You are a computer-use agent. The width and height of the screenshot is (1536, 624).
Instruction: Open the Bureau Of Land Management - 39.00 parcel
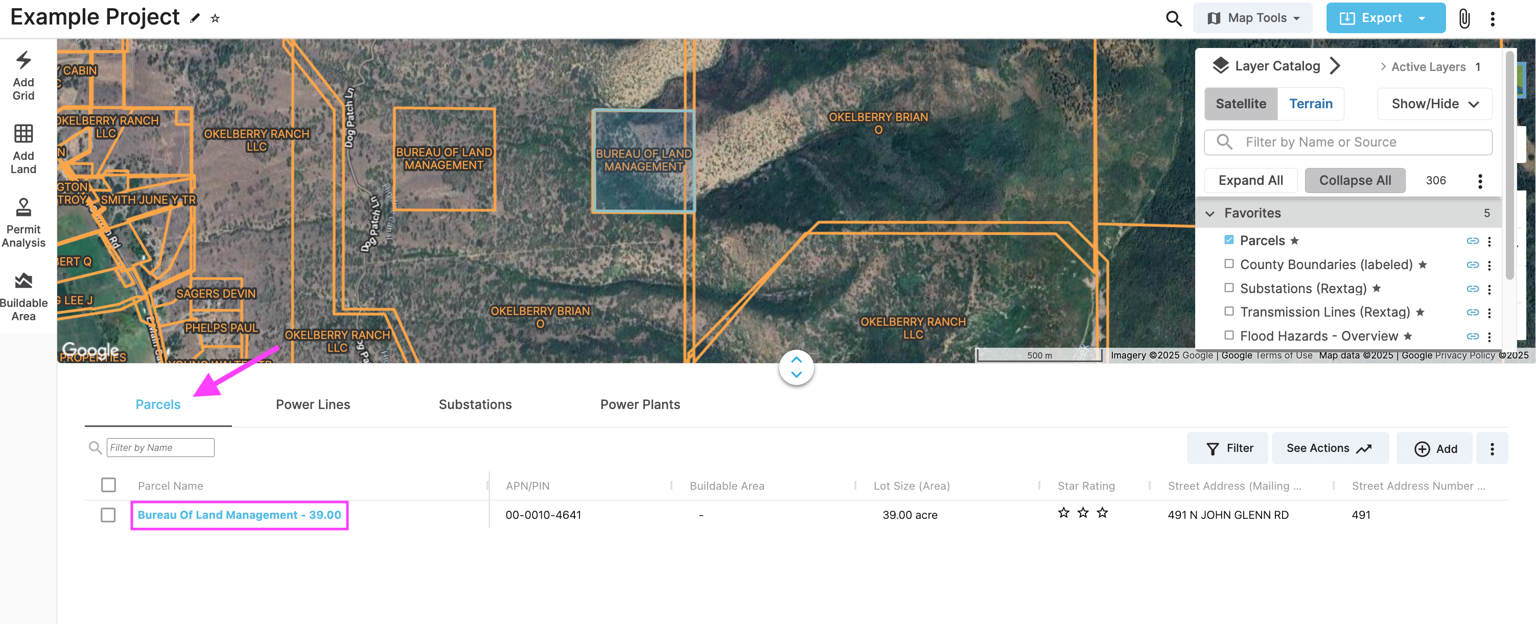(x=239, y=514)
